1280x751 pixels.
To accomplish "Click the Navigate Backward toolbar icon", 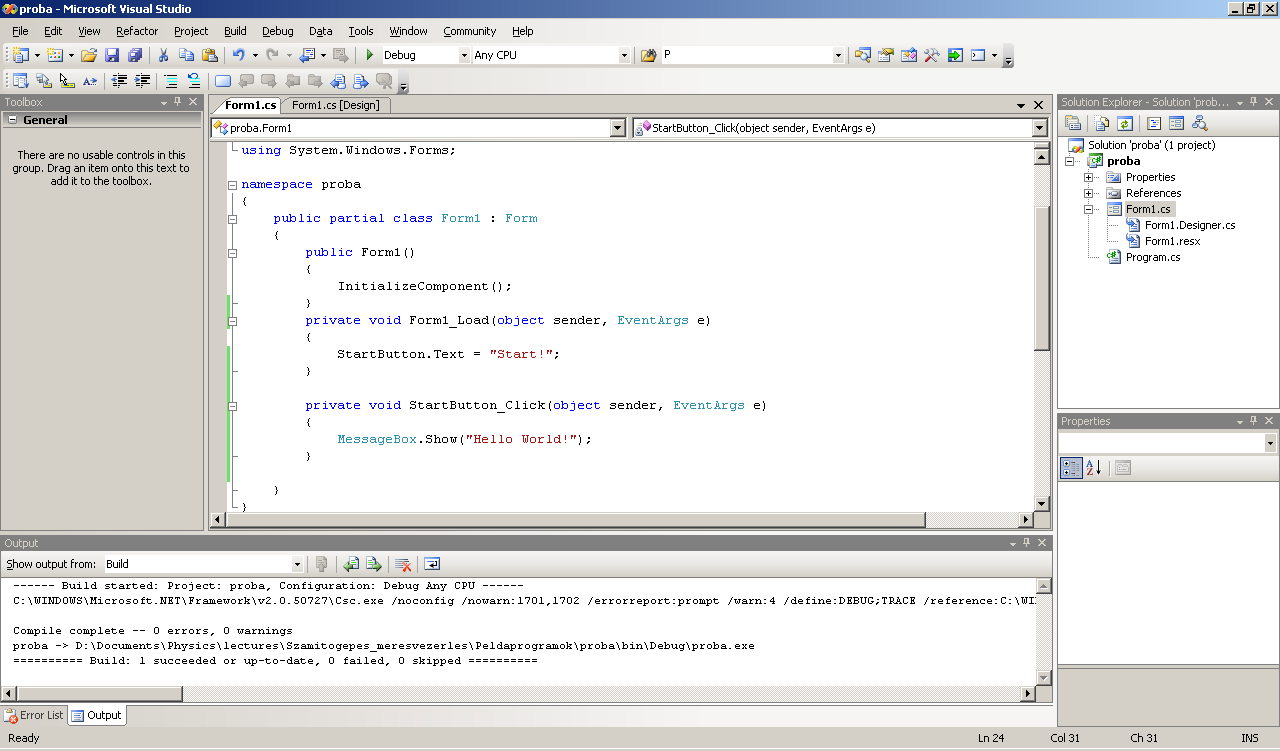I will 308,55.
